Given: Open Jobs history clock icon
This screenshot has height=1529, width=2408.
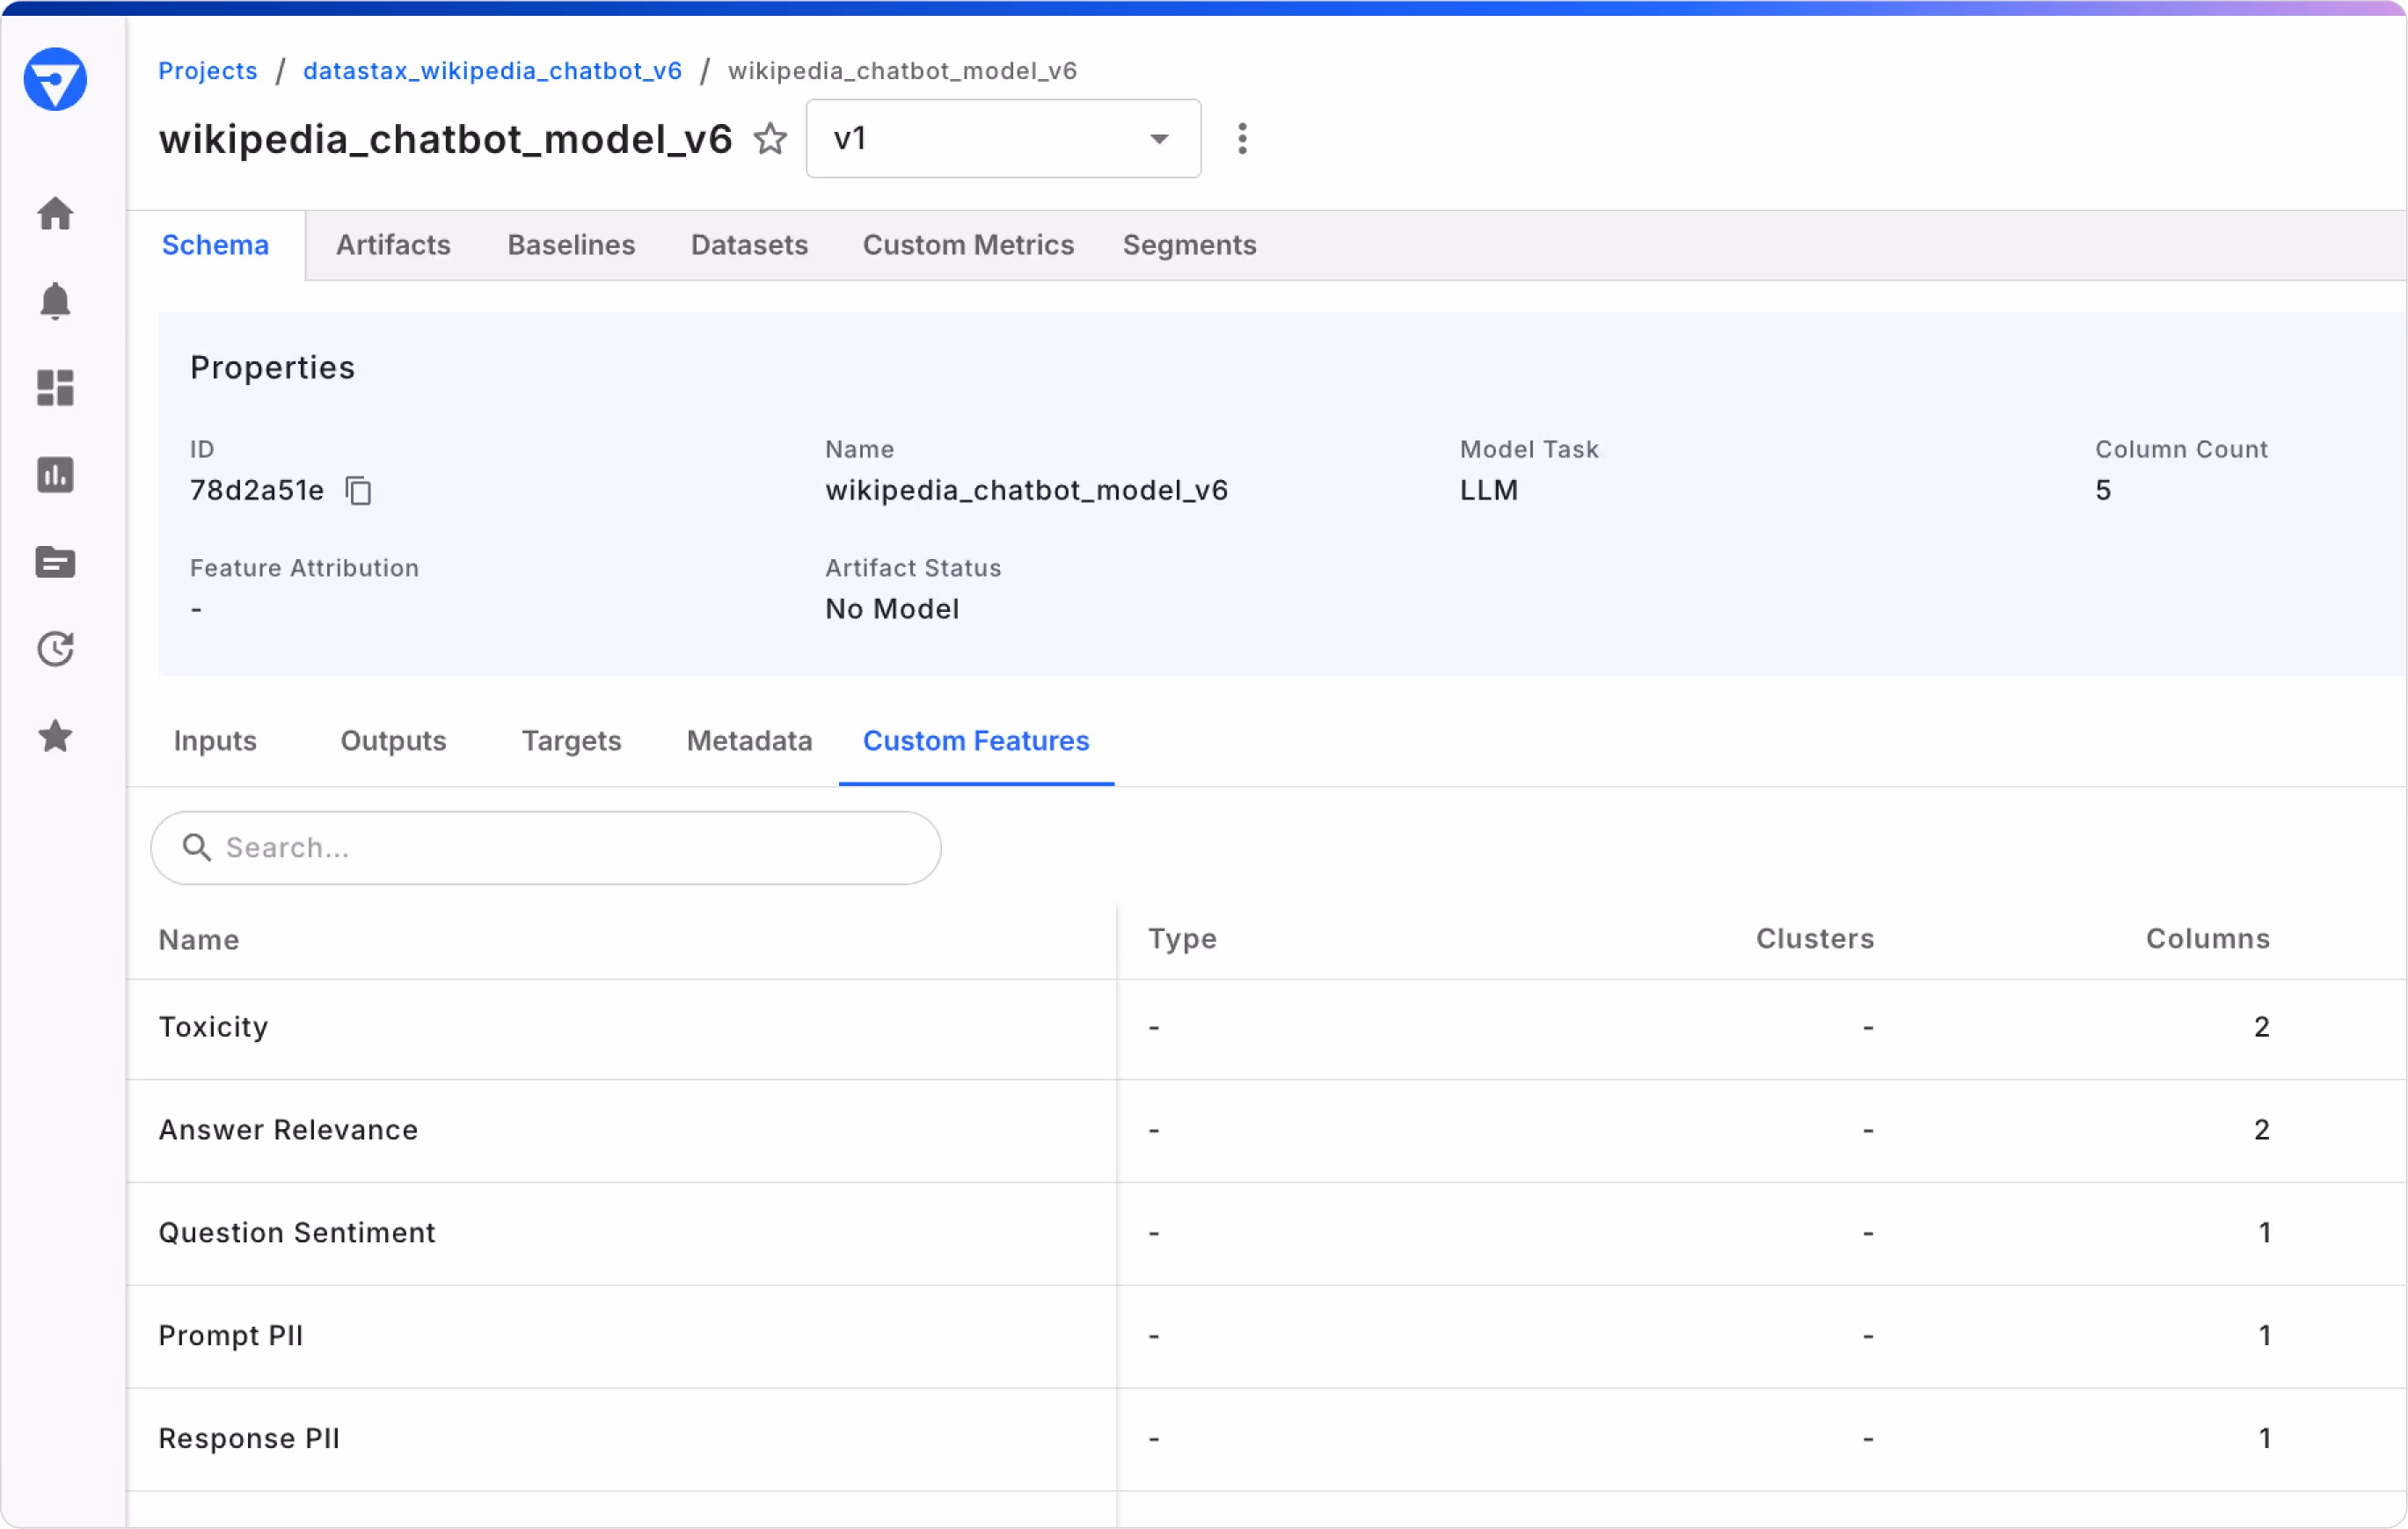Looking at the screenshot, I should (55, 649).
